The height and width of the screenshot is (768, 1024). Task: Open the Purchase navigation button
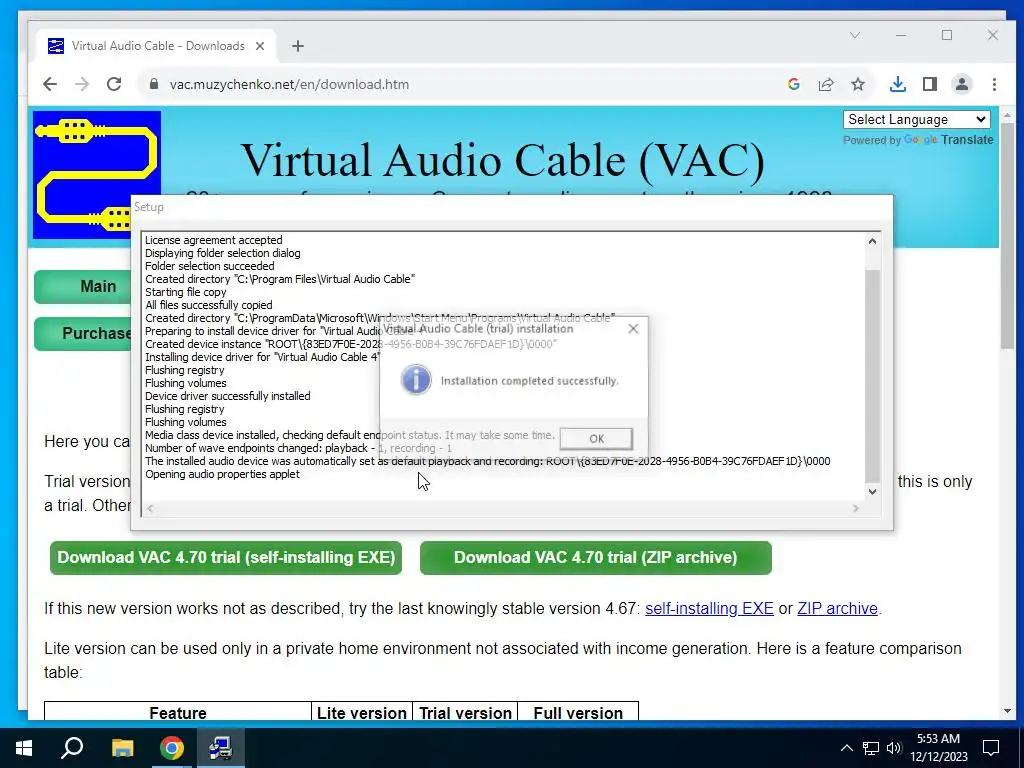pyautogui.click(x=84, y=334)
